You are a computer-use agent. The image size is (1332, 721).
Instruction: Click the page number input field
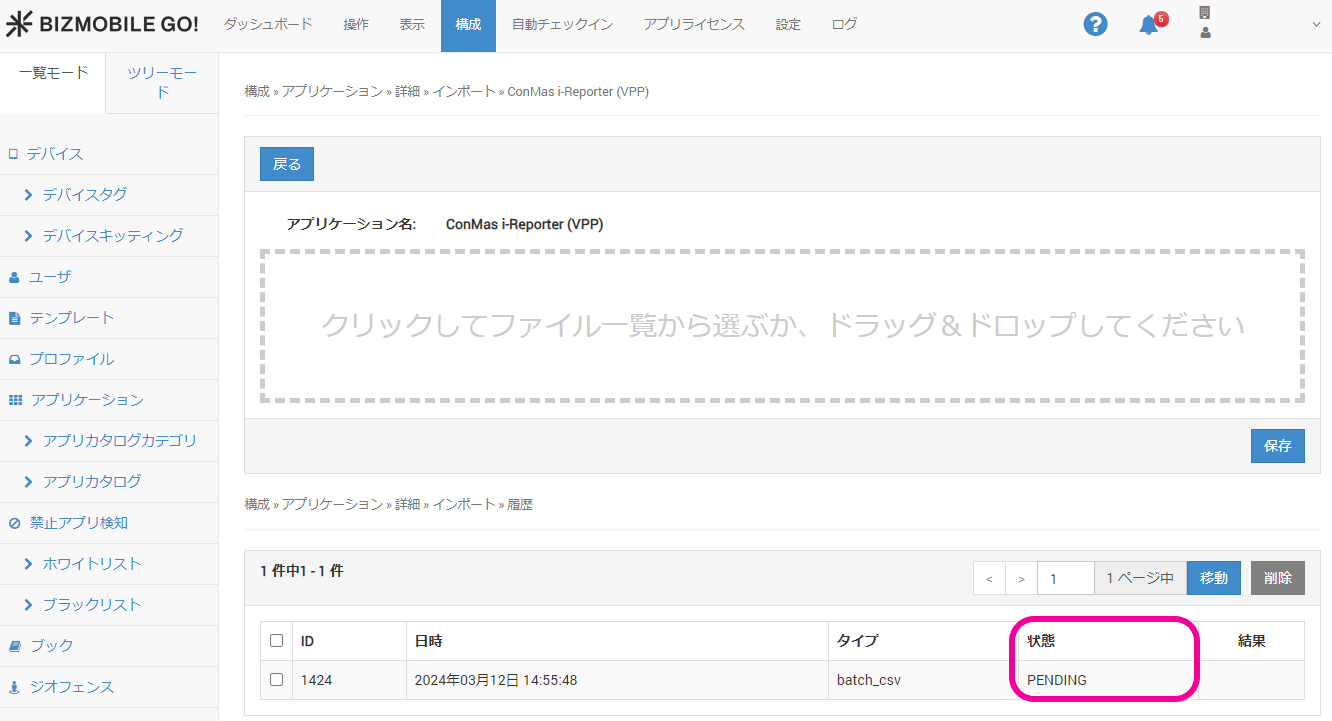1065,578
